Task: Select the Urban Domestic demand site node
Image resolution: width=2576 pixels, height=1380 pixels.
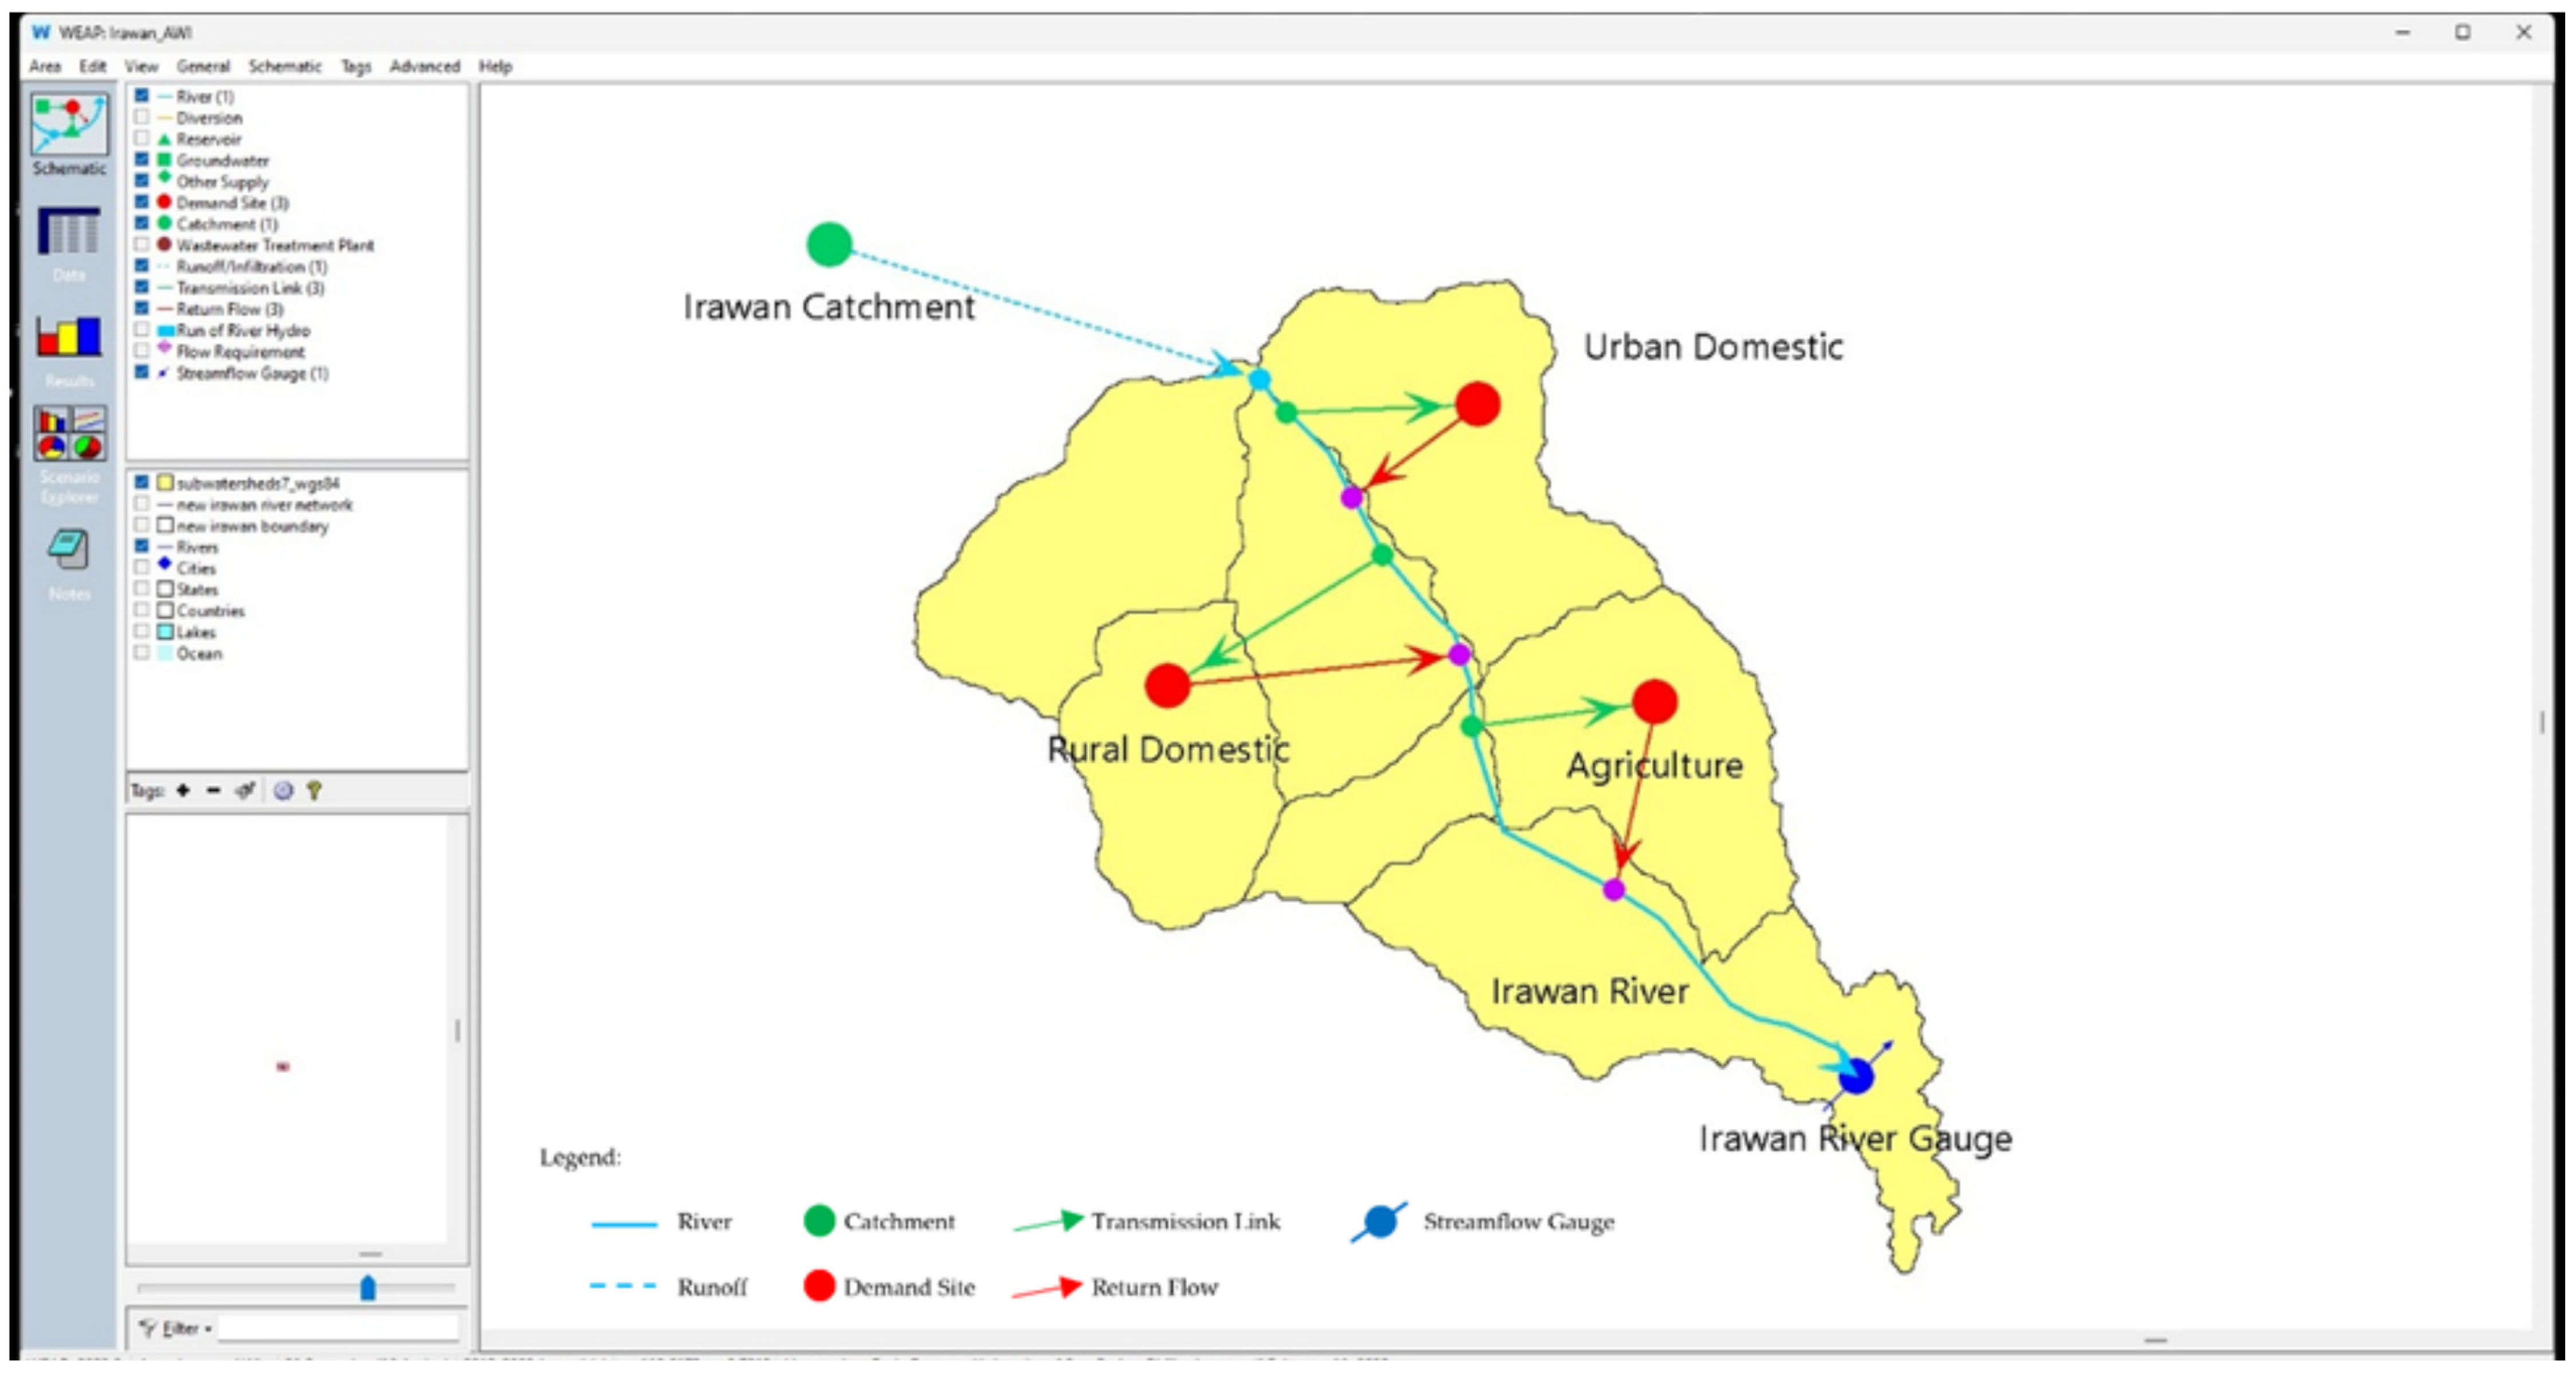Action: pyautogui.click(x=1477, y=404)
